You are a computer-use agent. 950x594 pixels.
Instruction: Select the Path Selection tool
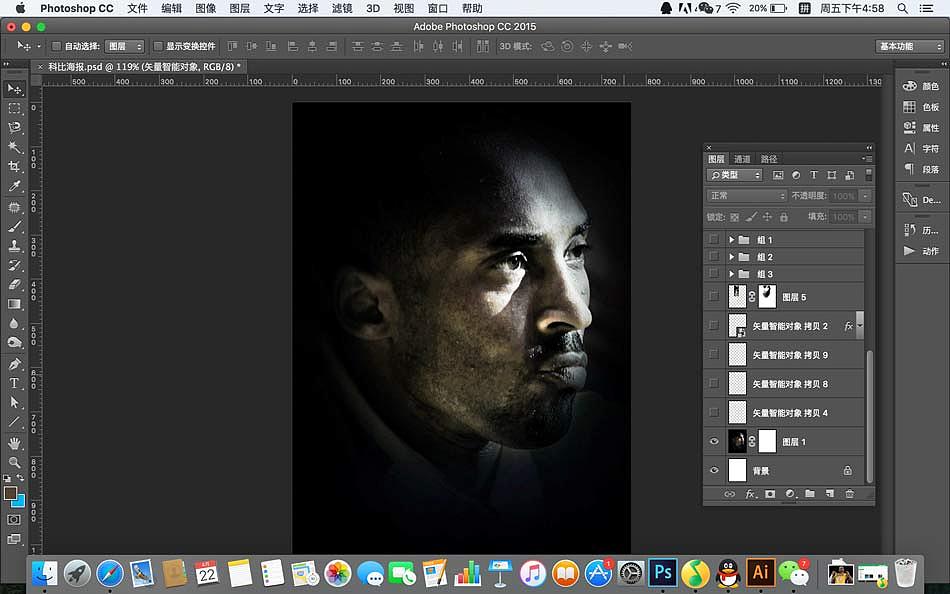coord(15,403)
